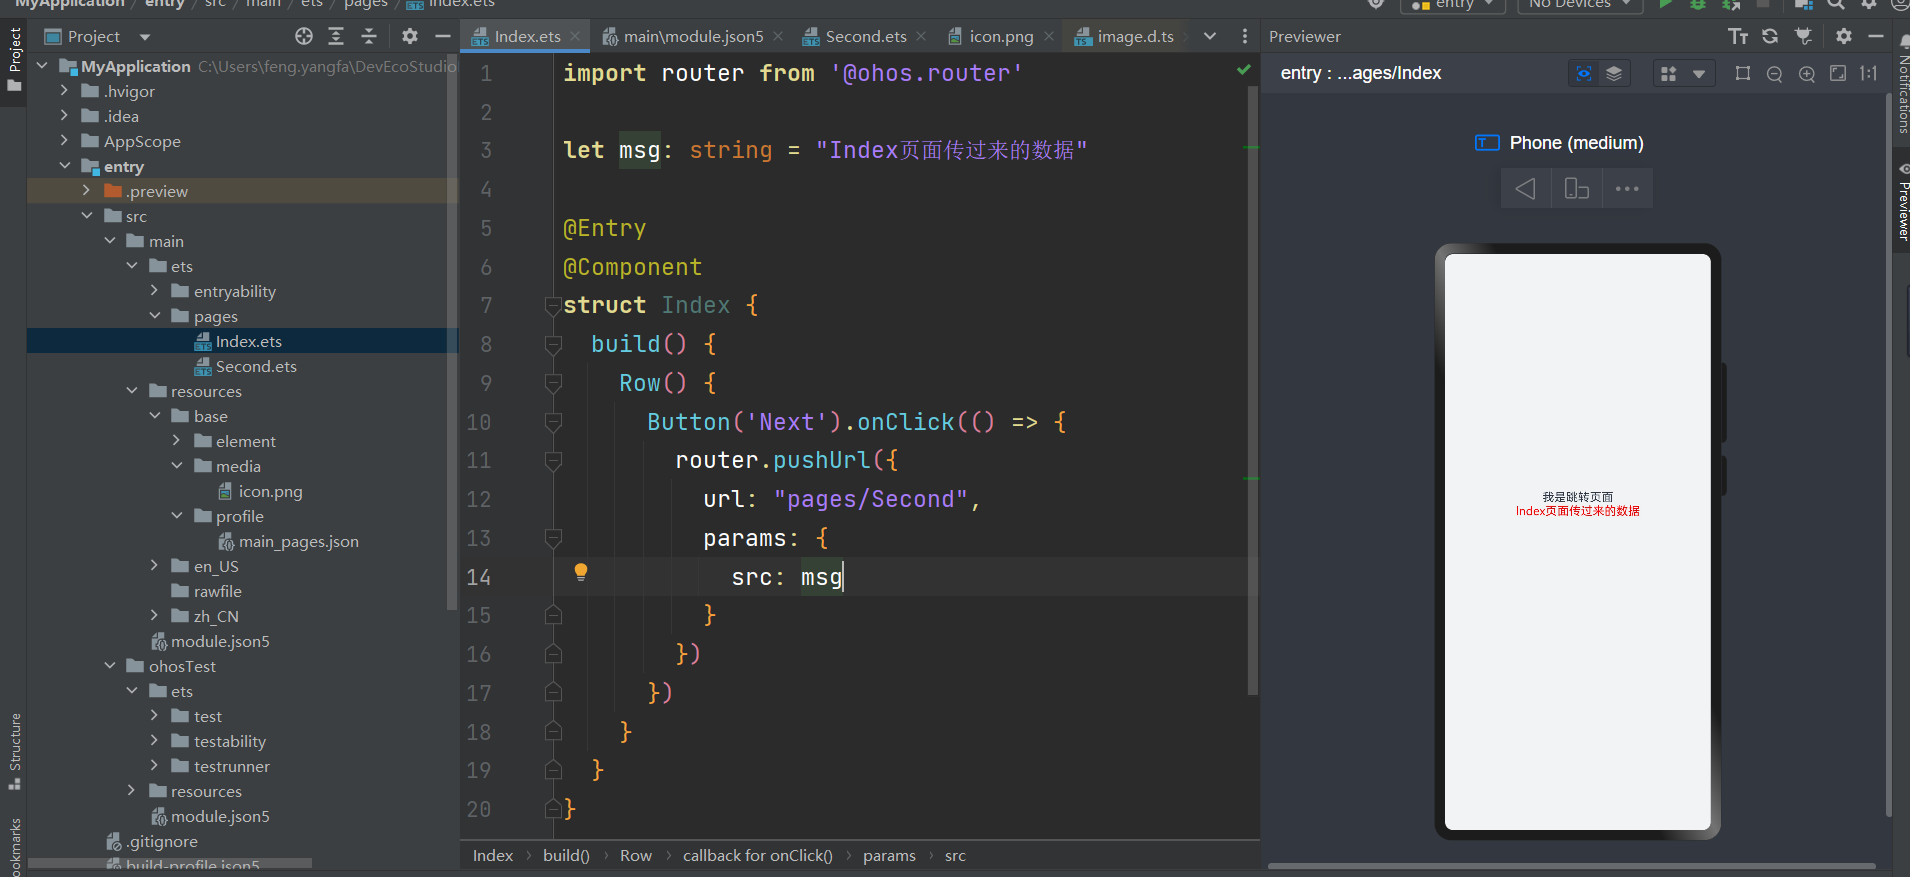Toggle fold marker at params line 13
Screen dimensions: 1910x877
553,538
